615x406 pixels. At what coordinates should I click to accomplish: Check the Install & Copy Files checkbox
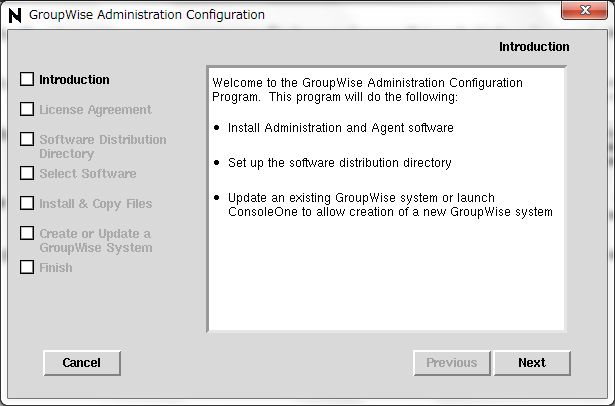click(27, 203)
